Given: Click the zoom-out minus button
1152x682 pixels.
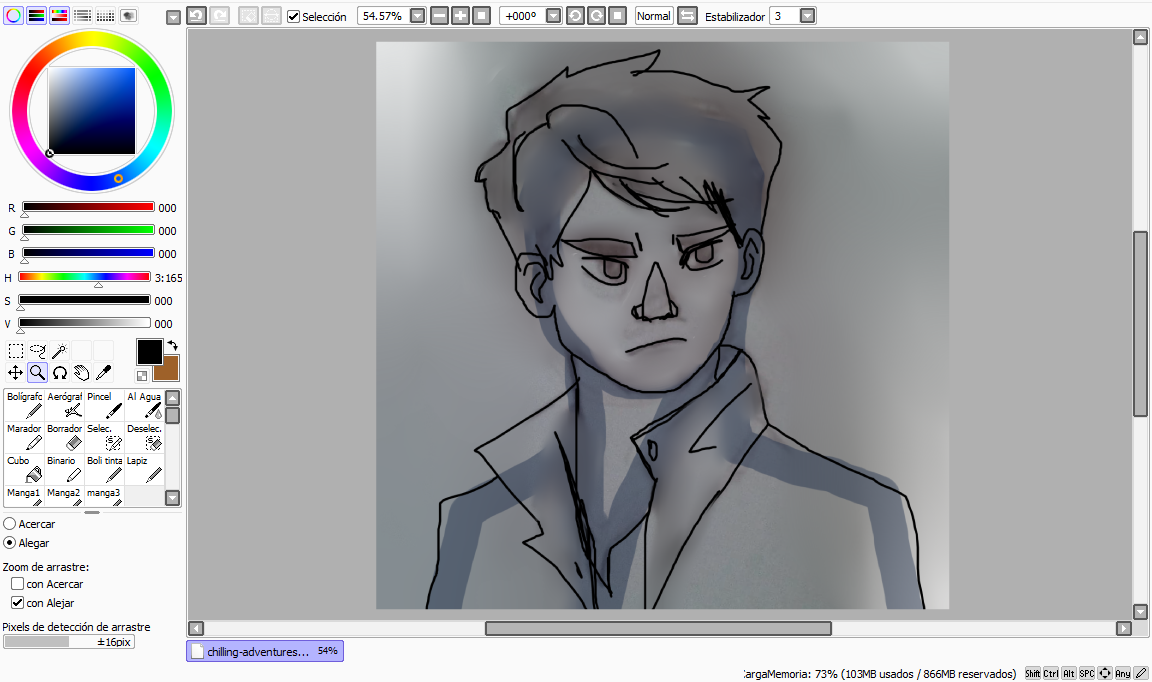Looking at the screenshot, I should click(x=439, y=15).
